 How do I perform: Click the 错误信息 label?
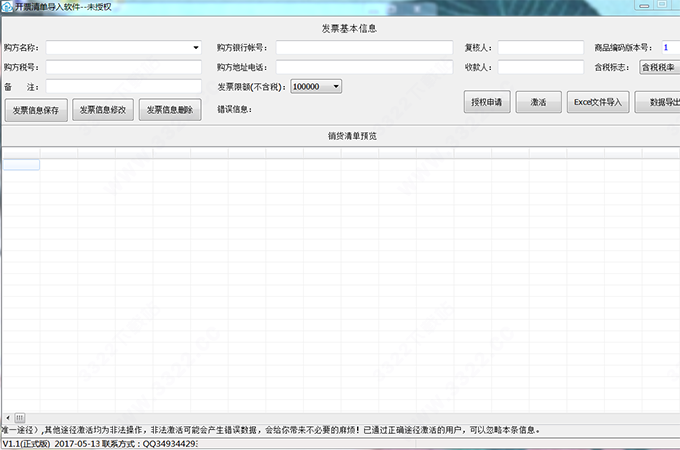click(x=235, y=109)
